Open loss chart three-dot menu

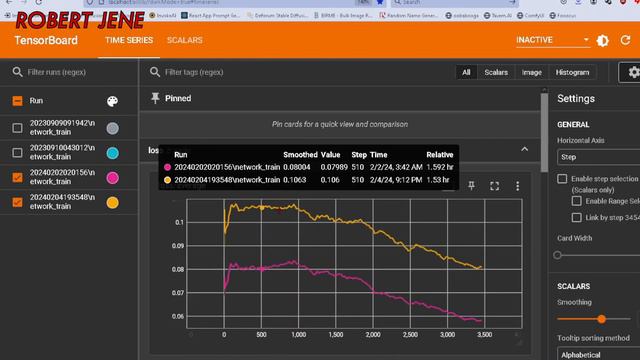coord(518,186)
